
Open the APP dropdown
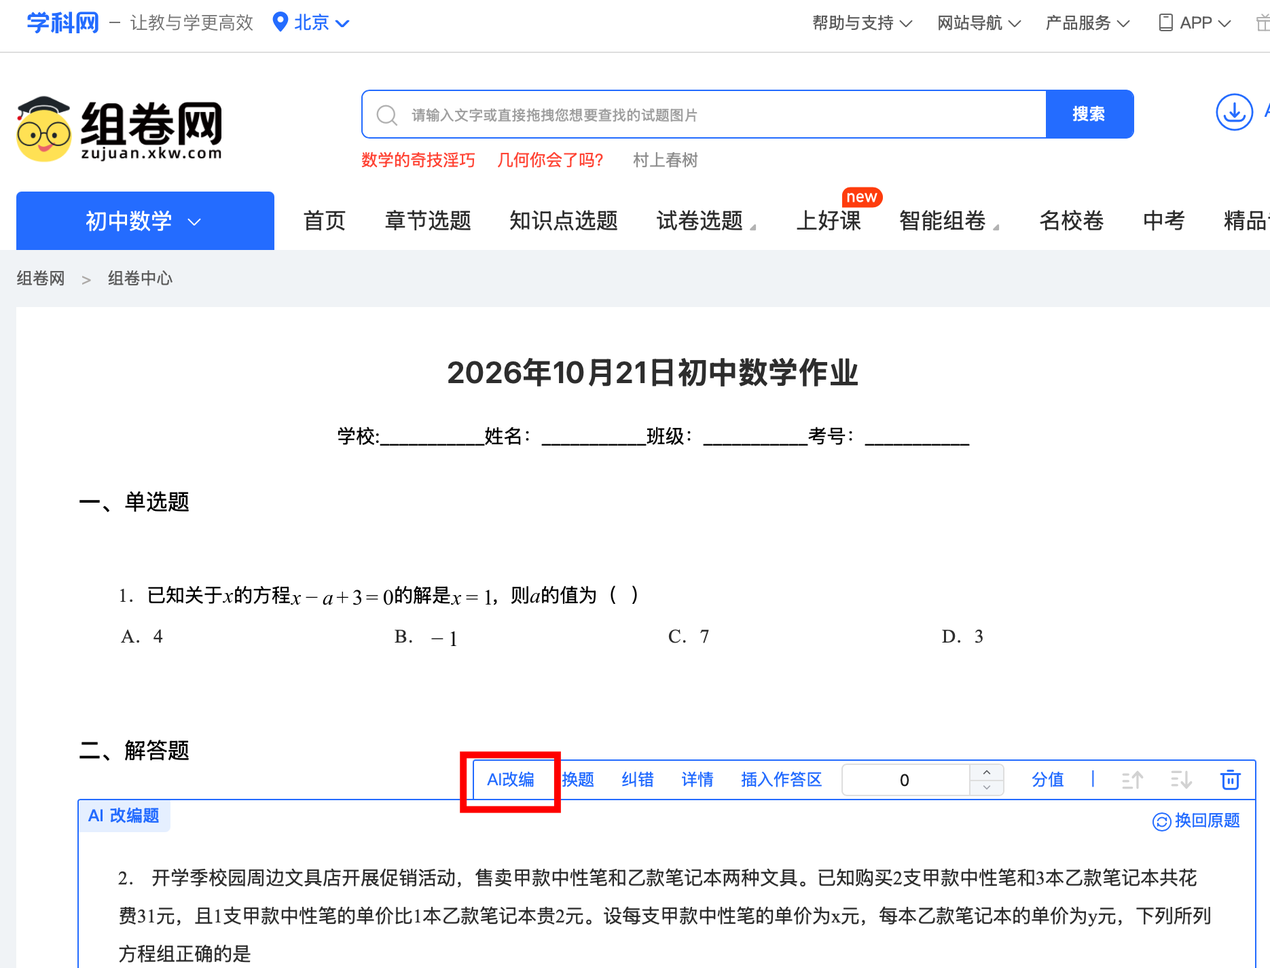pos(1205,22)
